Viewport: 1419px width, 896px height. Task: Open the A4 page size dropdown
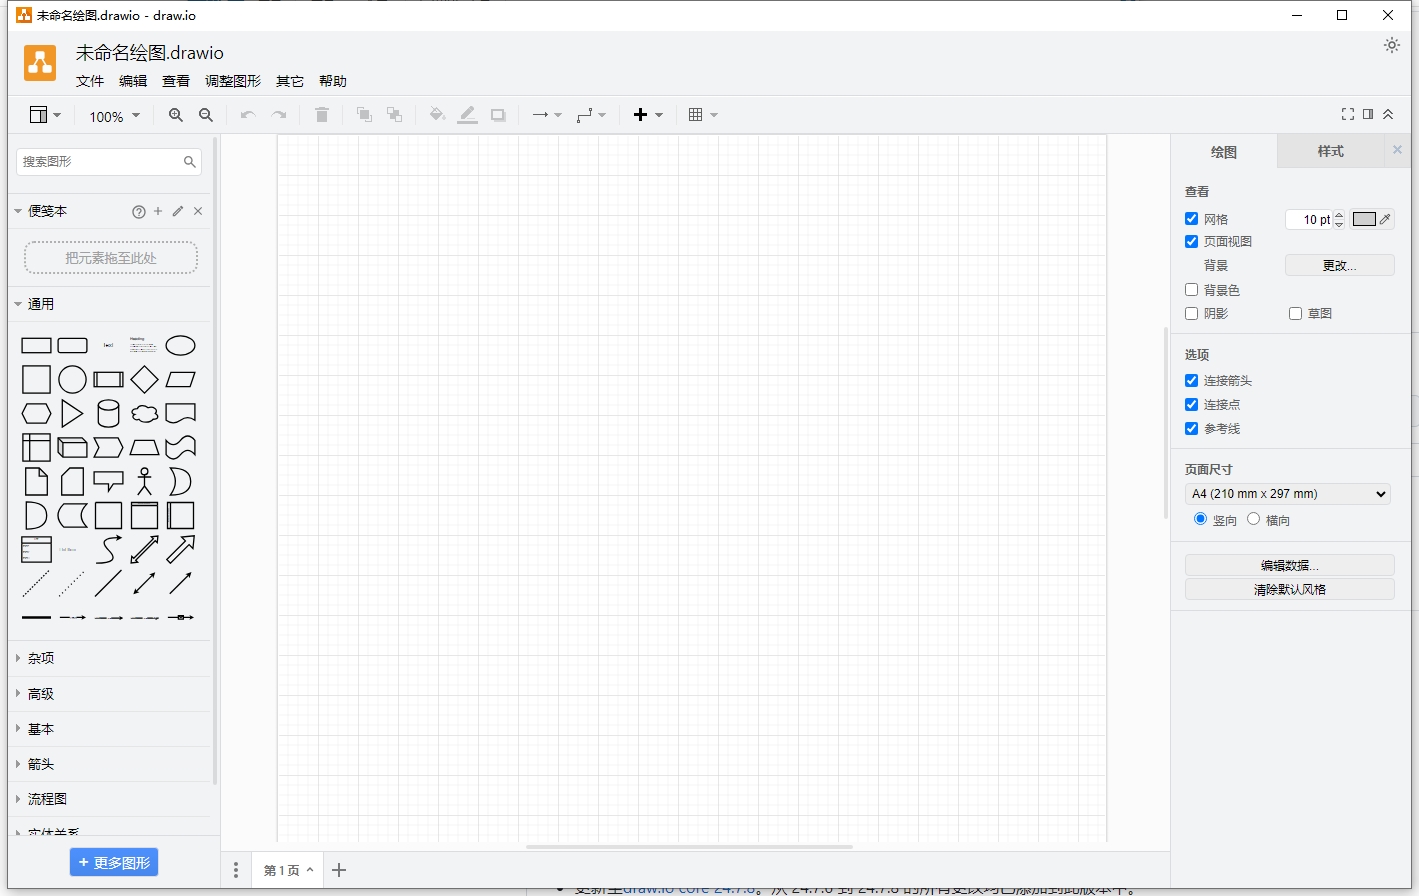pos(1288,494)
